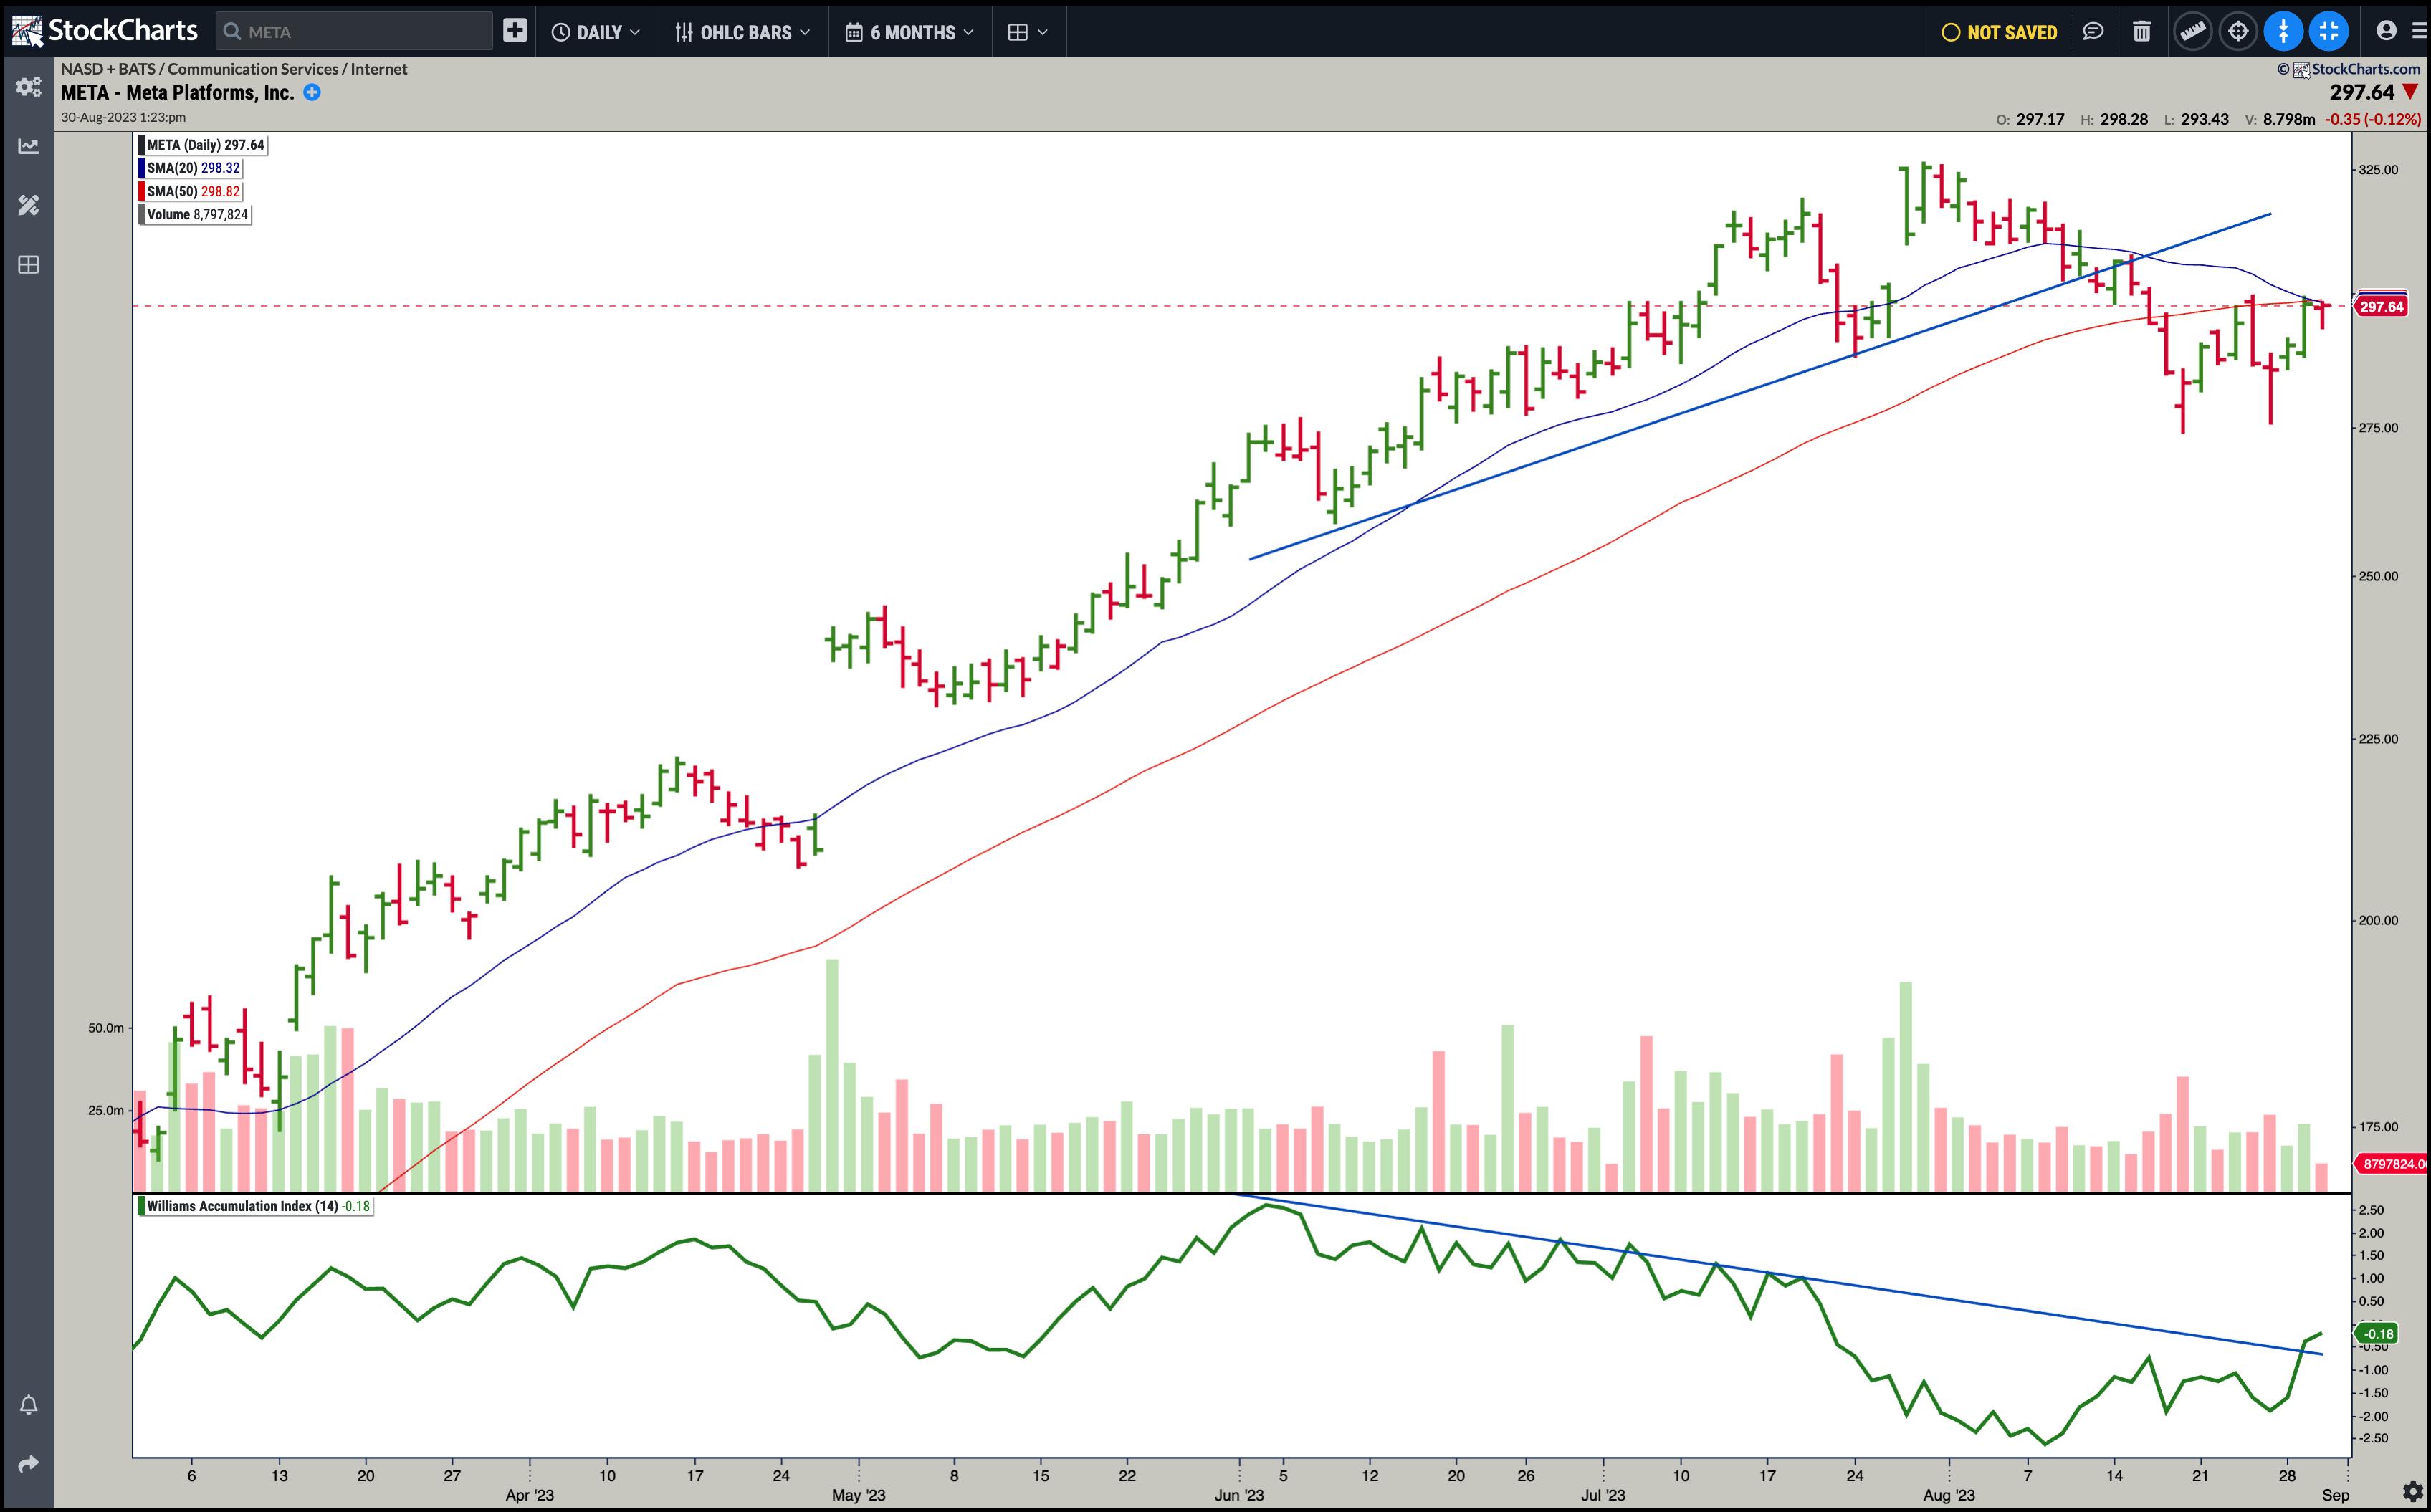Screen dimensions: 2431x1512
Task: Click the trash delete icon
Action: [2141, 32]
